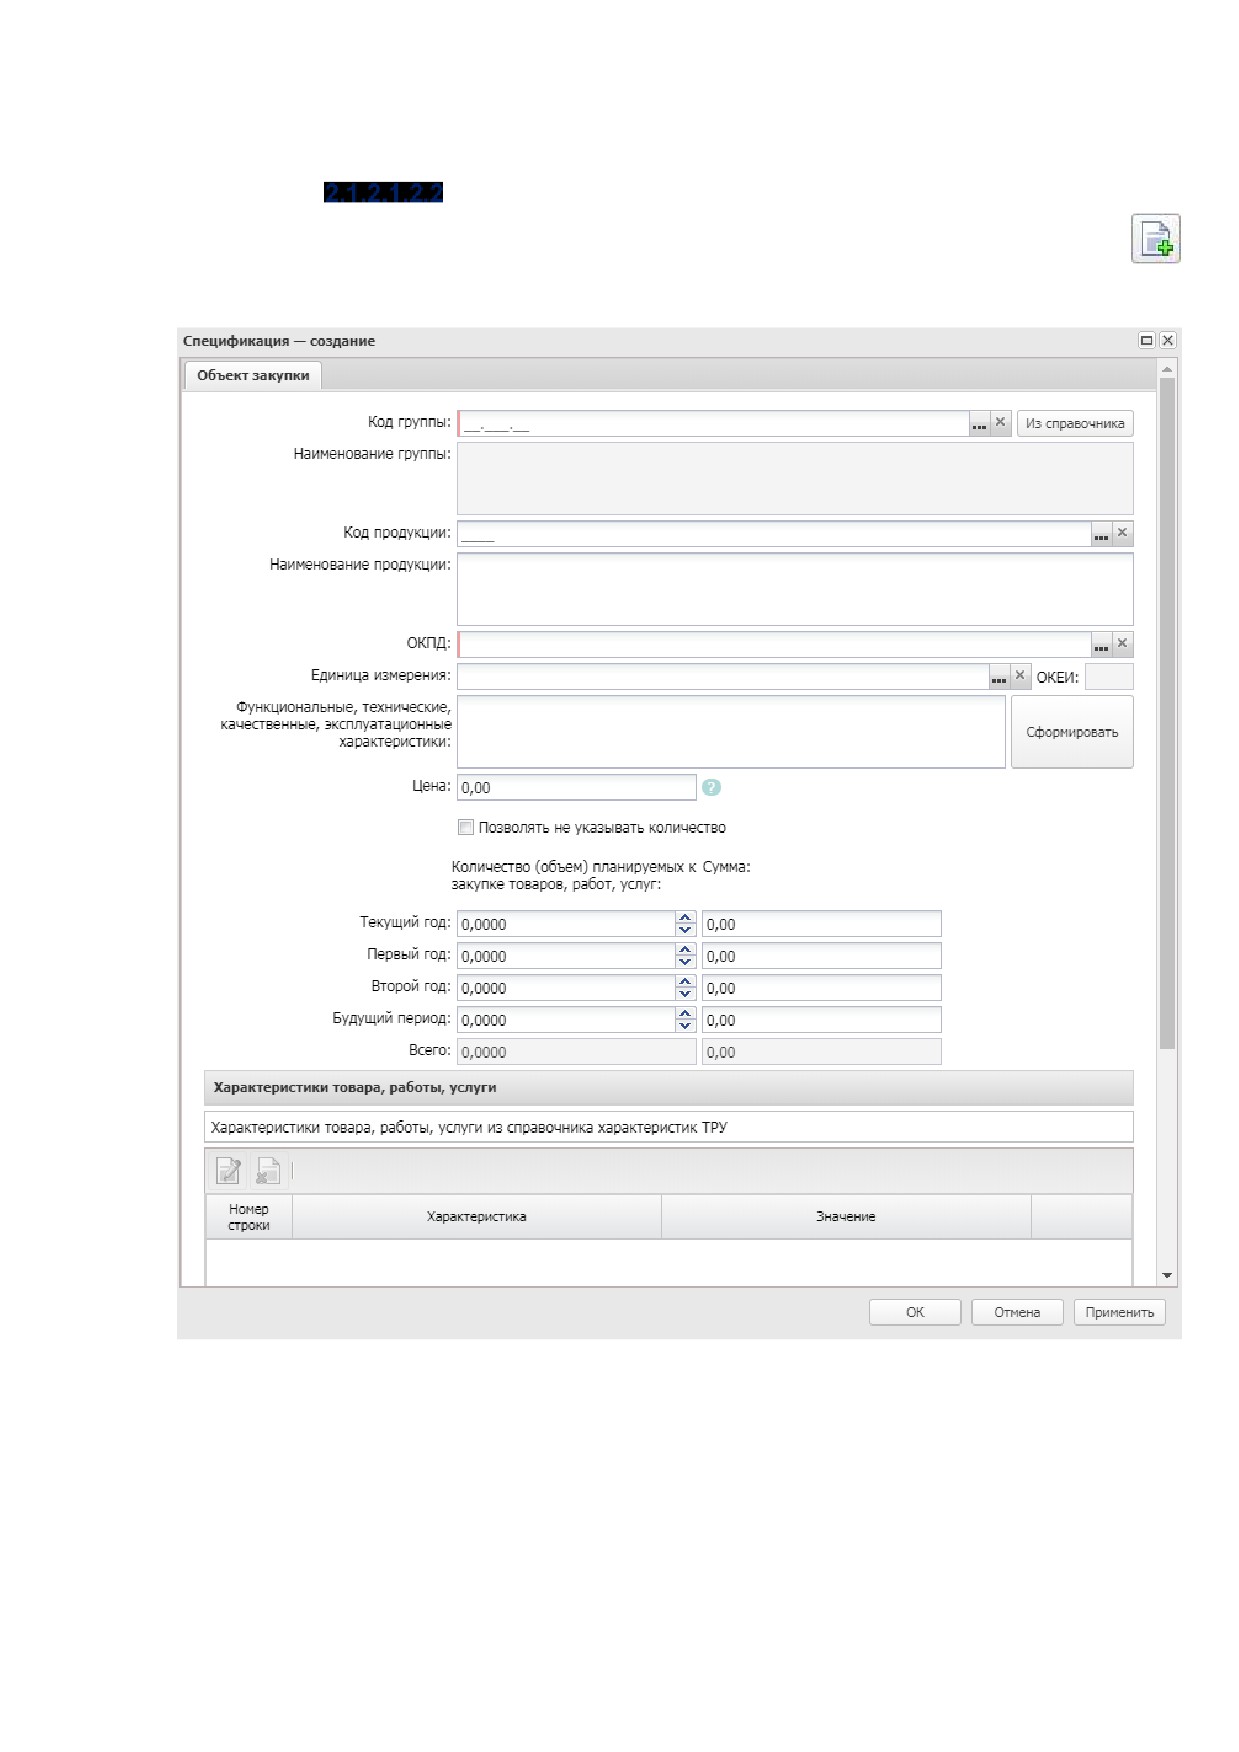1239x1752 pixels.
Task: Focus the Код группы input field
Action: (x=713, y=424)
